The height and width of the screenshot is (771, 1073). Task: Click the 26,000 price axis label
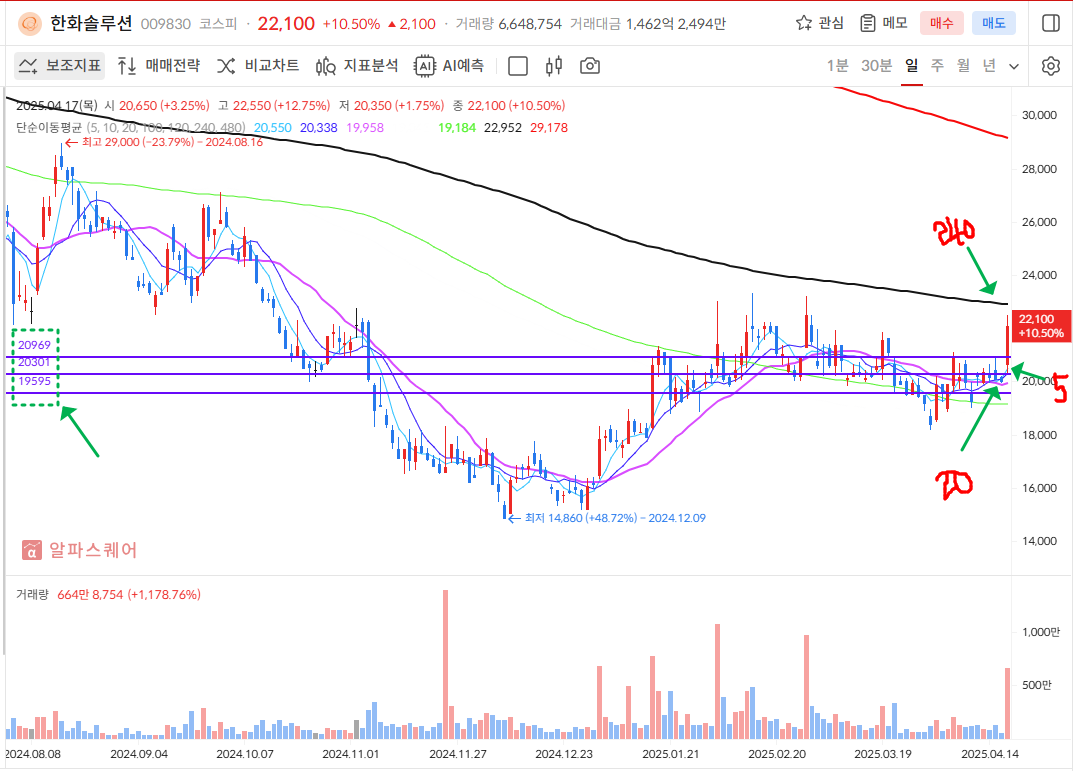(x=1039, y=222)
